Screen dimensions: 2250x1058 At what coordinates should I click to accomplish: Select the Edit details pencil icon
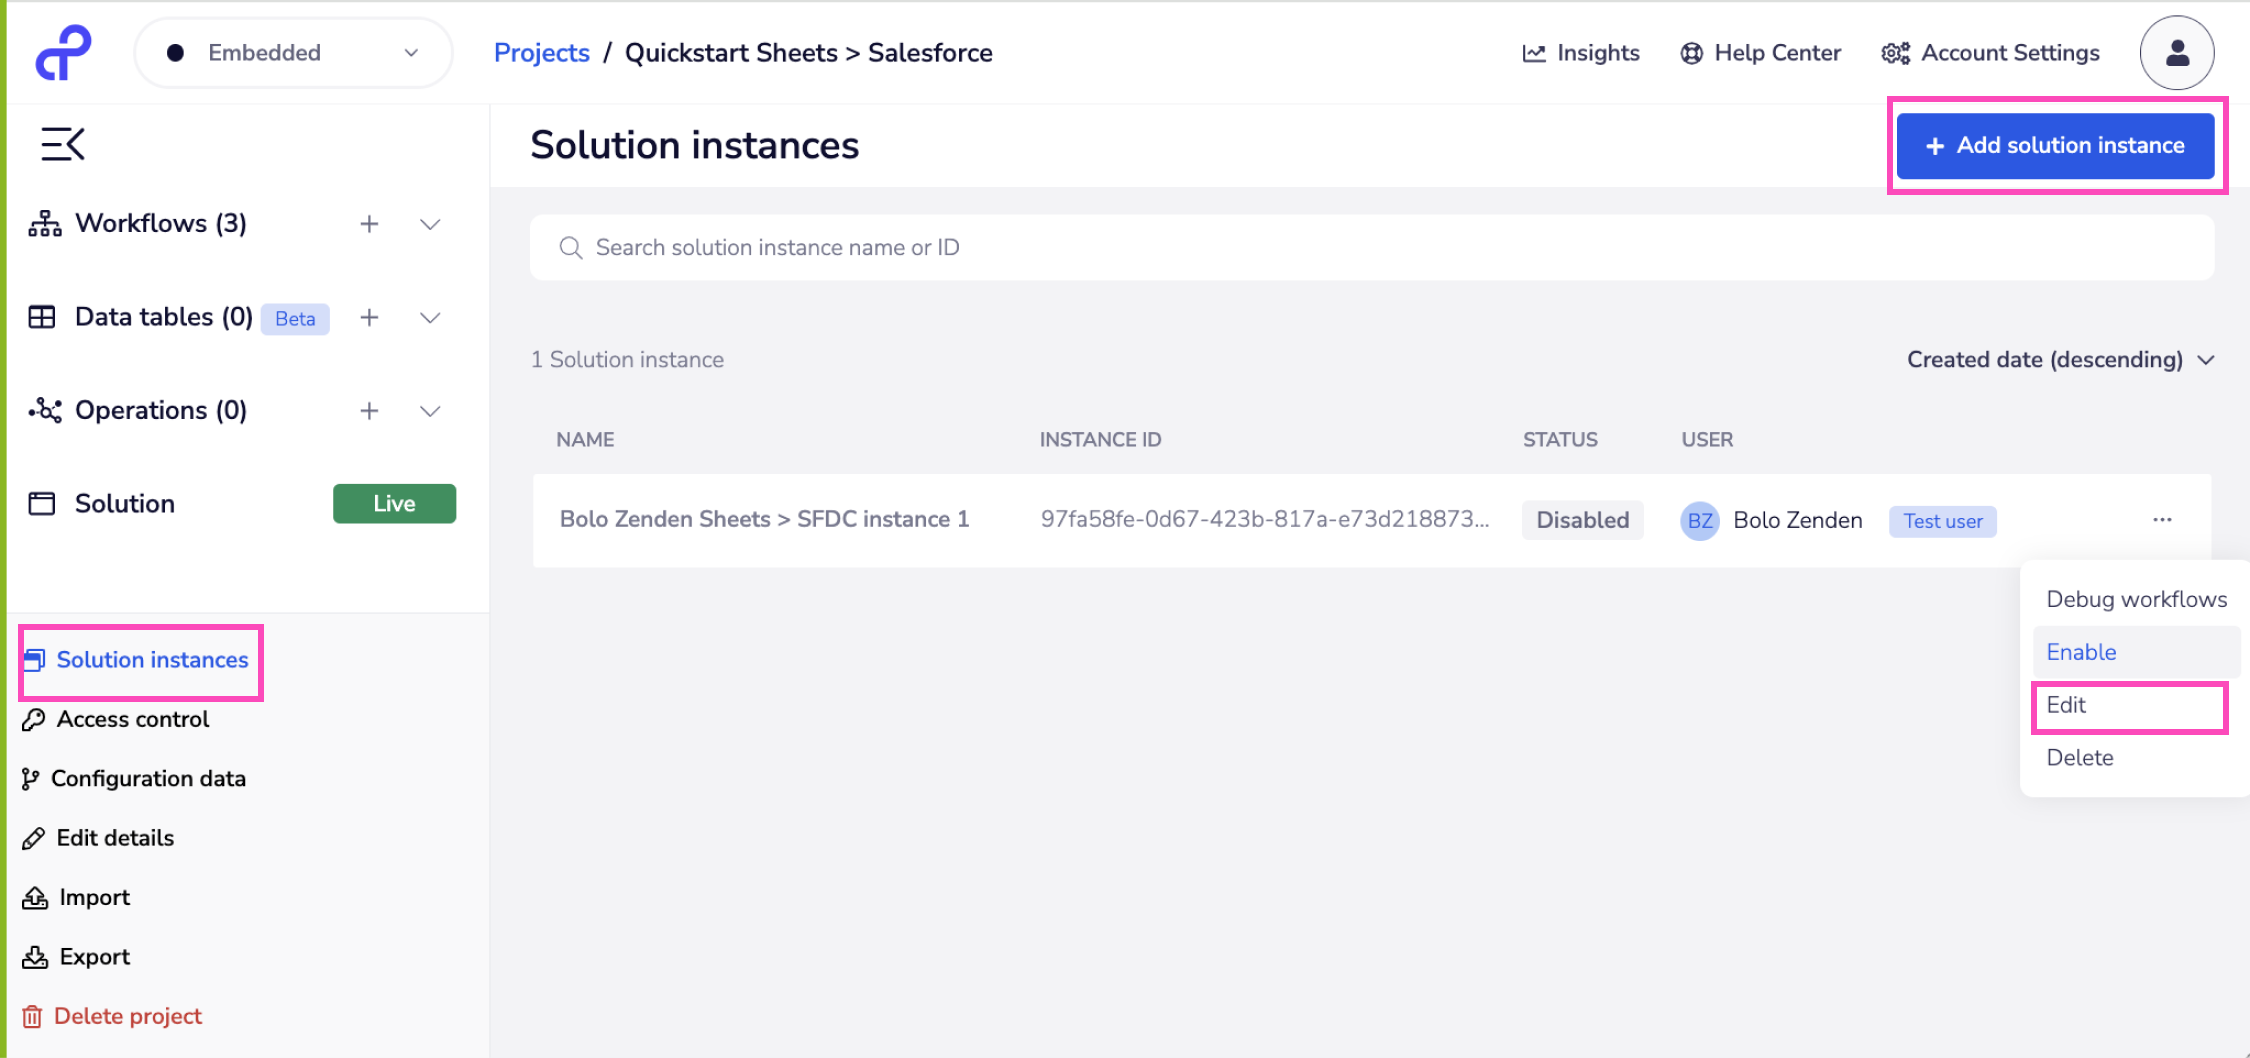[33, 837]
